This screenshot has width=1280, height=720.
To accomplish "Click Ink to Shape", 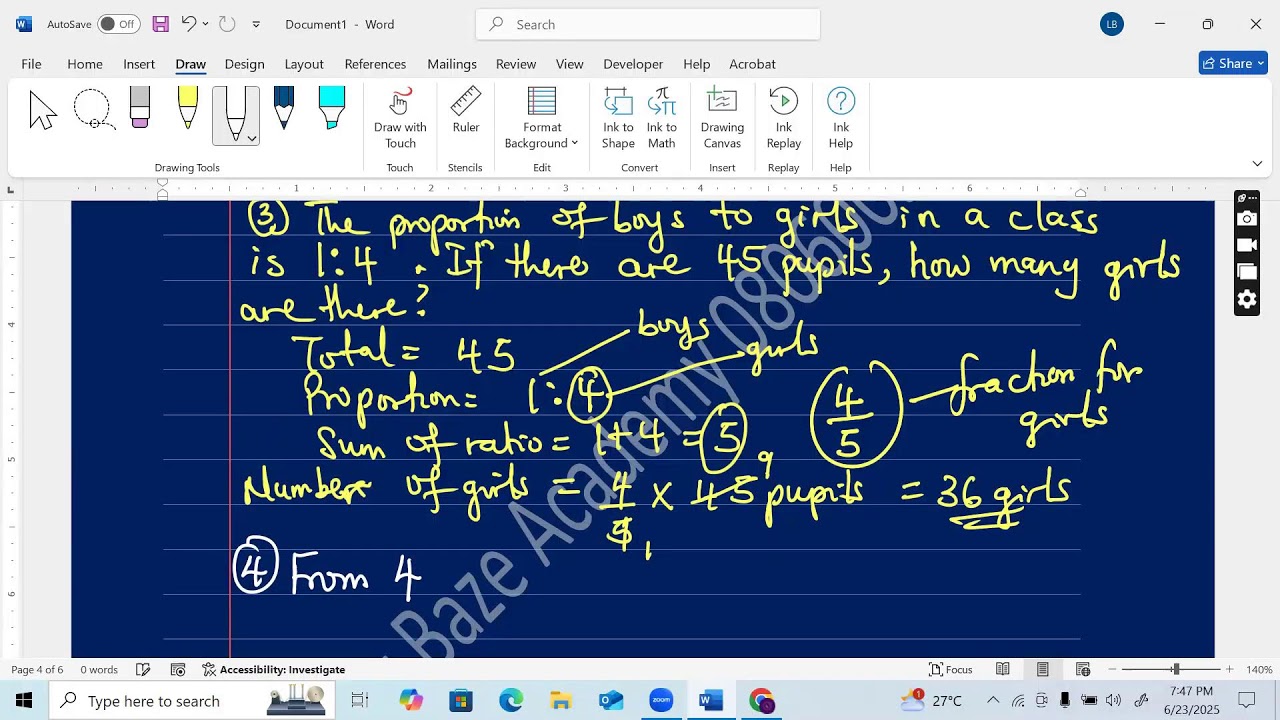I will pyautogui.click(x=618, y=119).
